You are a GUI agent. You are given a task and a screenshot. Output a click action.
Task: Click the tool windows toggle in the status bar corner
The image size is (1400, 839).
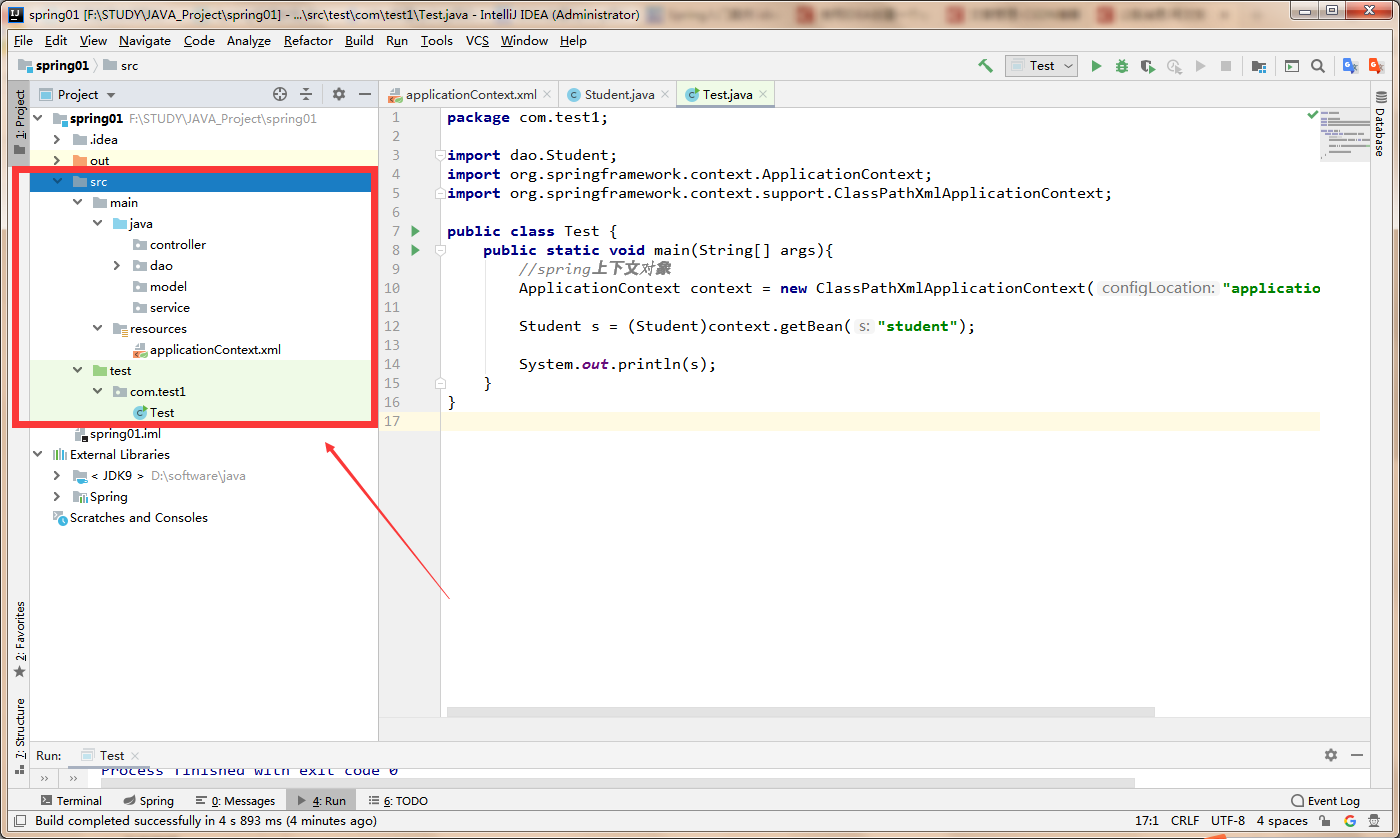point(20,821)
